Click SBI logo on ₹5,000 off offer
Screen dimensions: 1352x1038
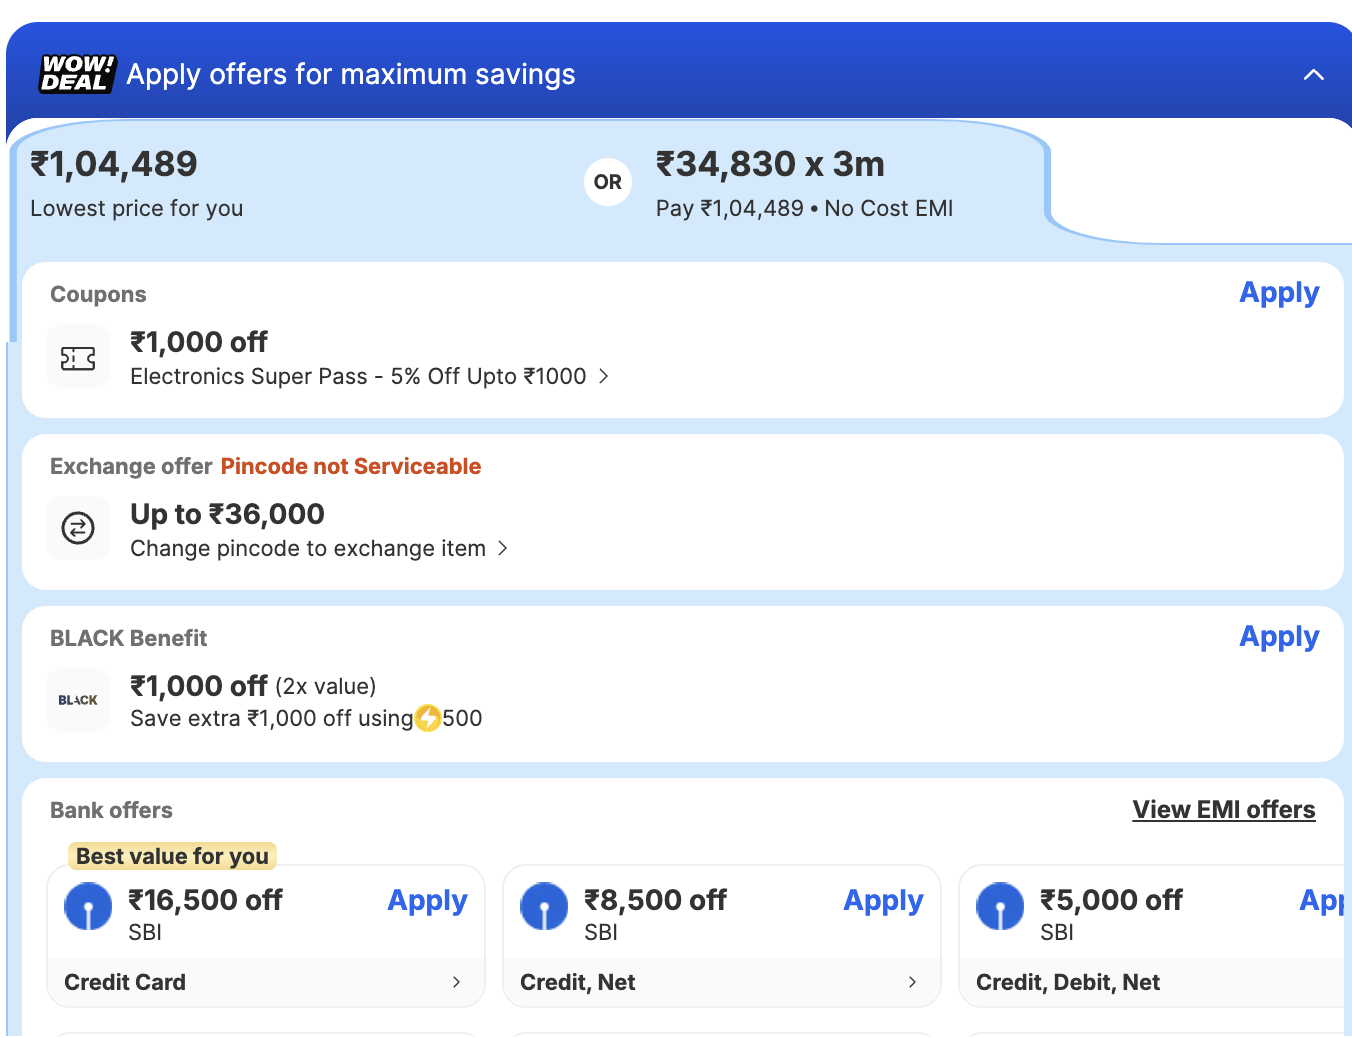(x=1000, y=907)
